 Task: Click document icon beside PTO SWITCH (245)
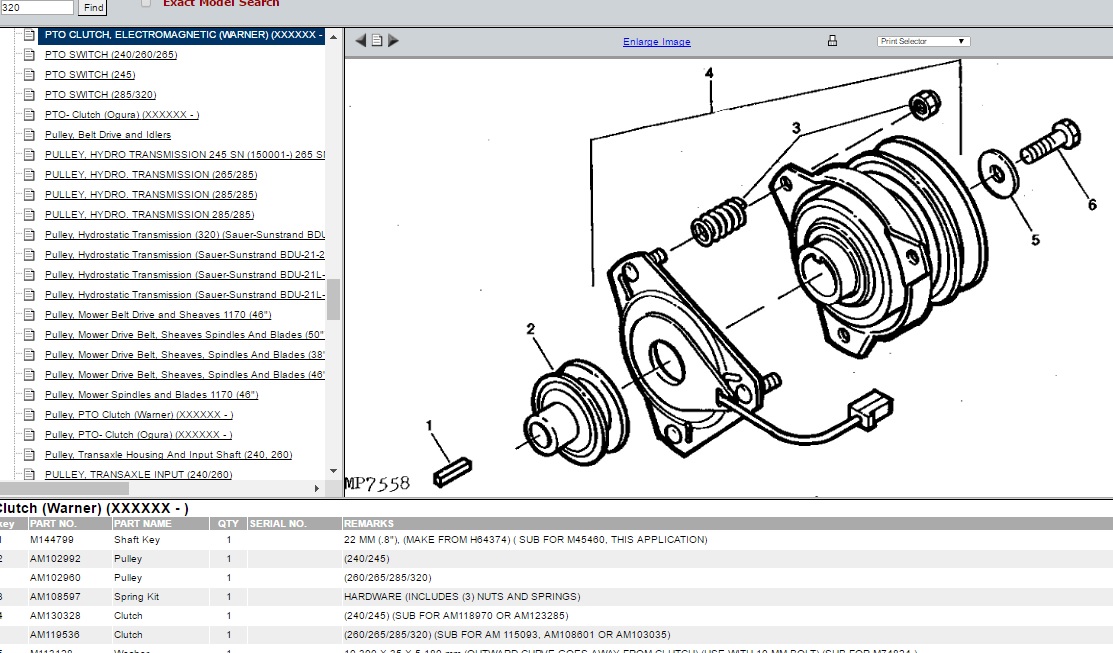pyautogui.click(x=29, y=75)
